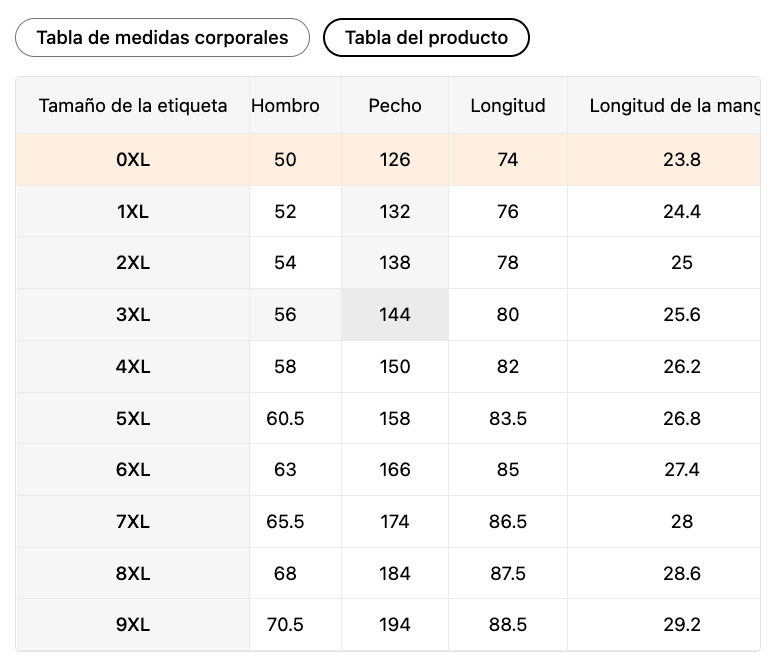The image size is (776, 668).
Task: Select the 8XL size row
Action: coord(388,573)
